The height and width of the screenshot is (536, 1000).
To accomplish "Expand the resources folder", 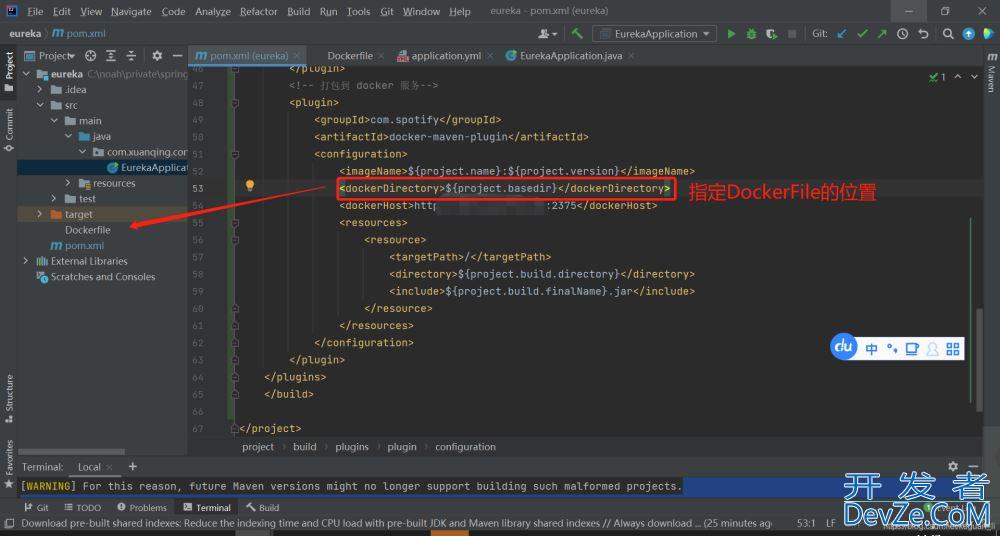I will (x=69, y=183).
